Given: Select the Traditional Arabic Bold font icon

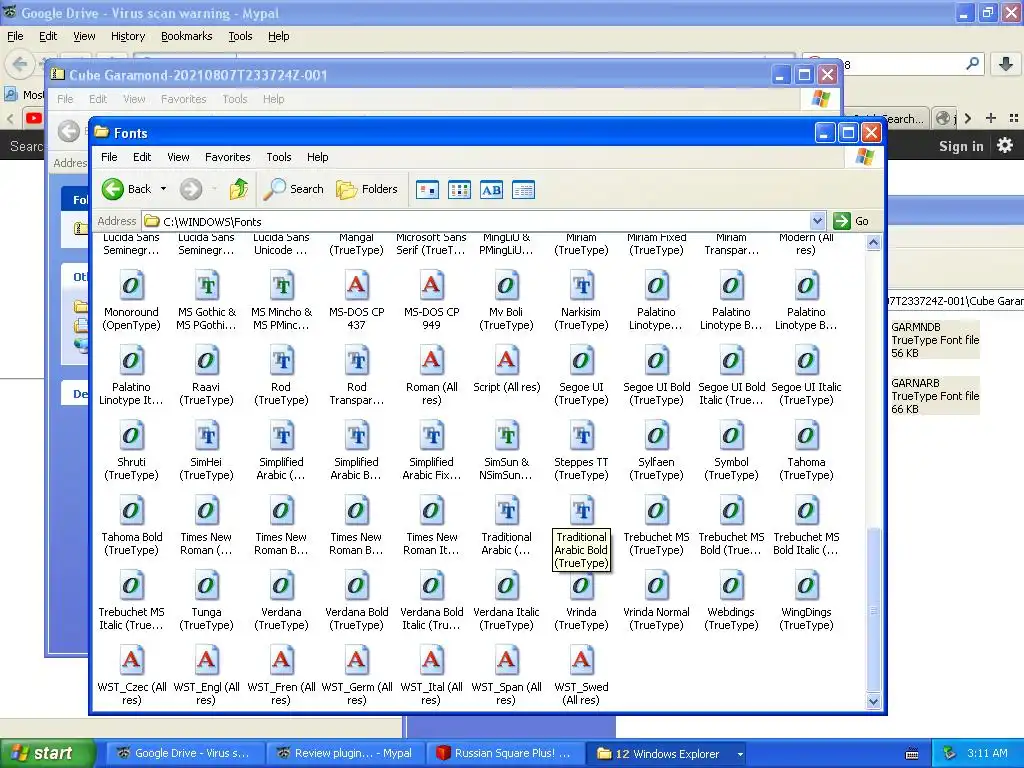Looking at the screenshot, I should click(x=581, y=511).
